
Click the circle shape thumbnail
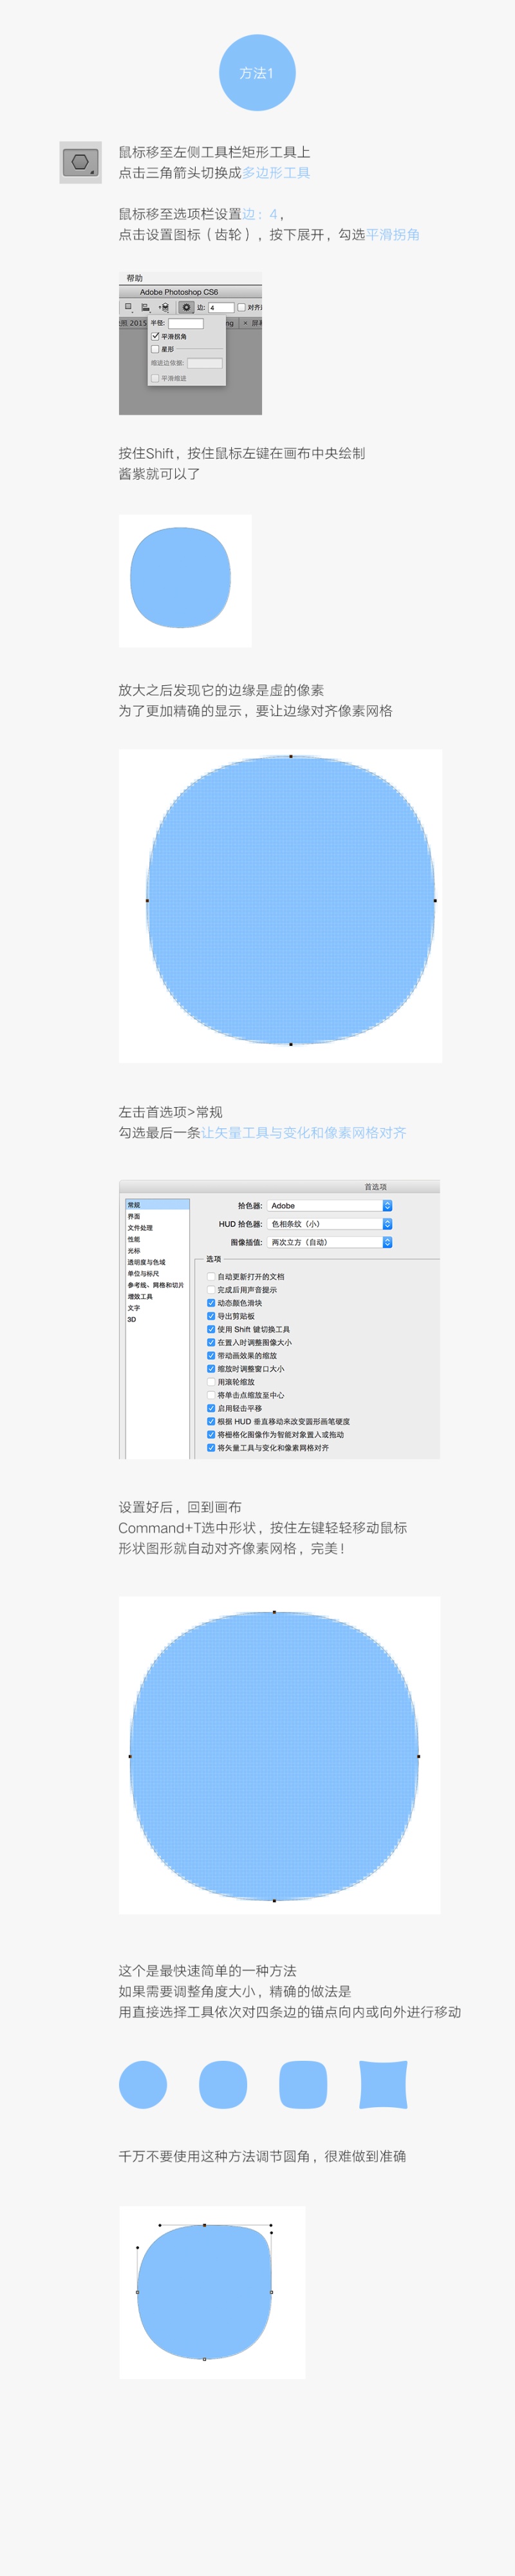tap(143, 2085)
